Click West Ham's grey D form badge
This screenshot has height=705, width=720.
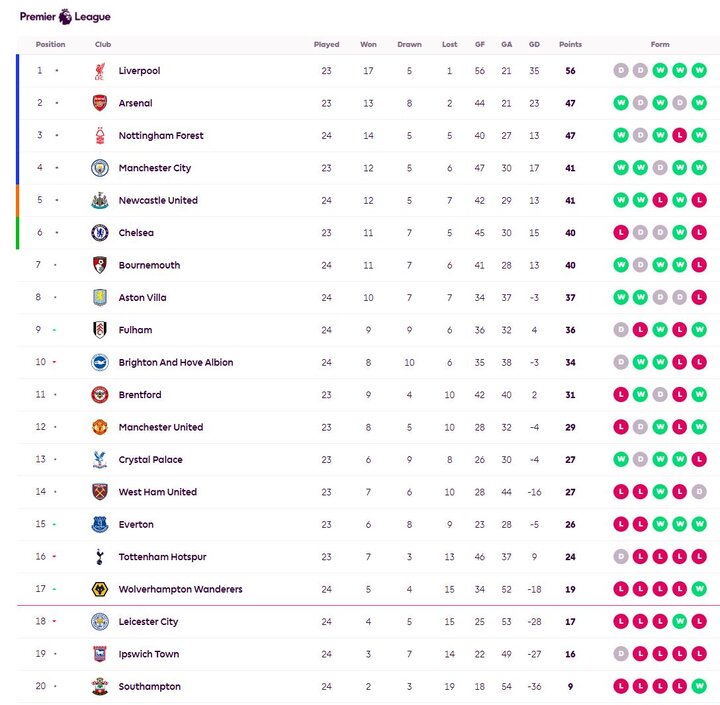tap(699, 492)
